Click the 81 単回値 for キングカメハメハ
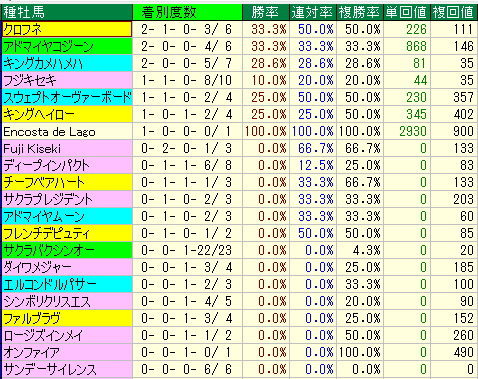This screenshot has width=478, height=379. (419, 63)
